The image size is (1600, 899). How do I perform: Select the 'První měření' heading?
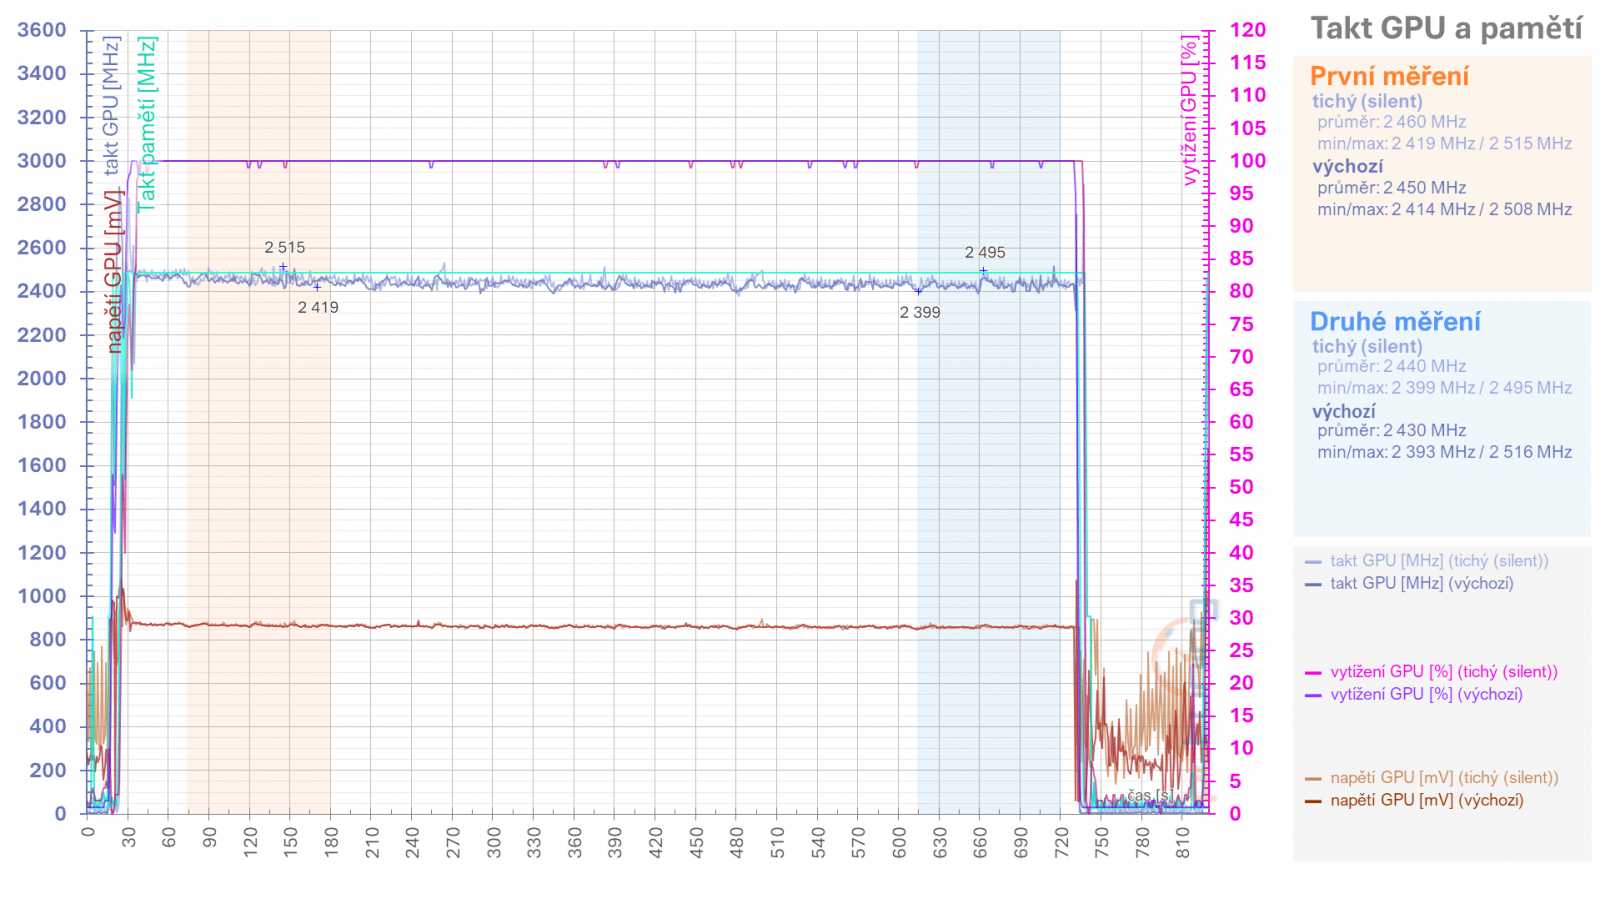1389,76
